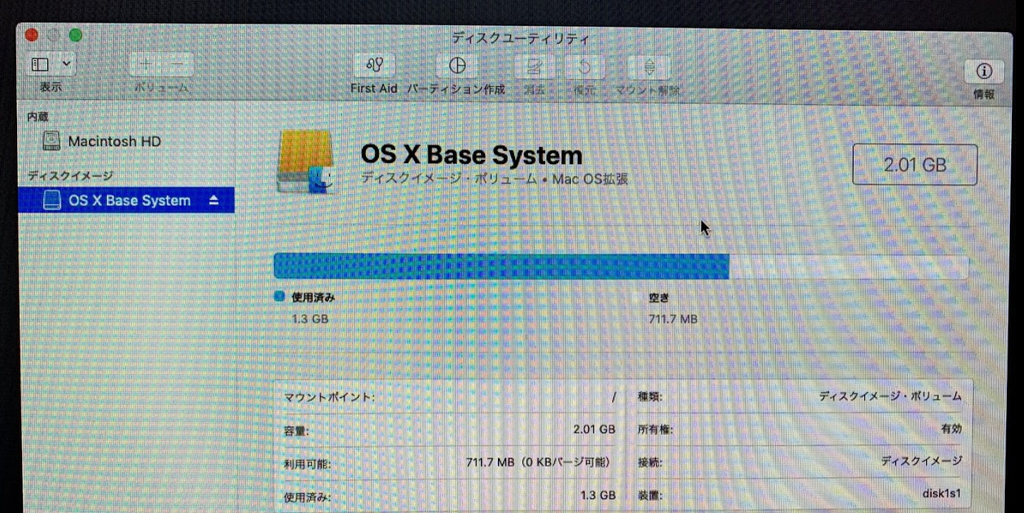
Task: Click the OS X Base System sidebar icon
Action: point(52,200)
